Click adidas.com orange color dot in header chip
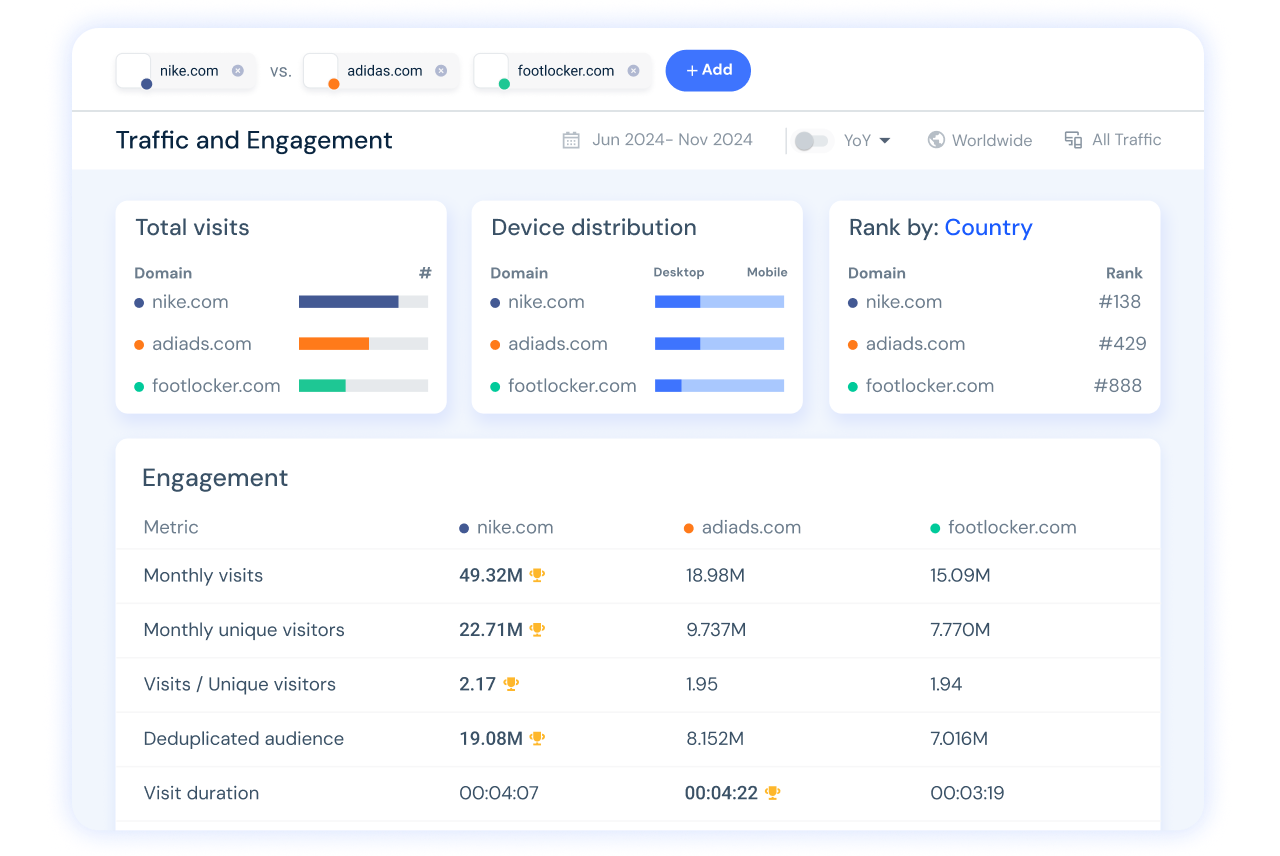Image resolution: width=1280 pixels, height=856 pixels. pos(334,84)
